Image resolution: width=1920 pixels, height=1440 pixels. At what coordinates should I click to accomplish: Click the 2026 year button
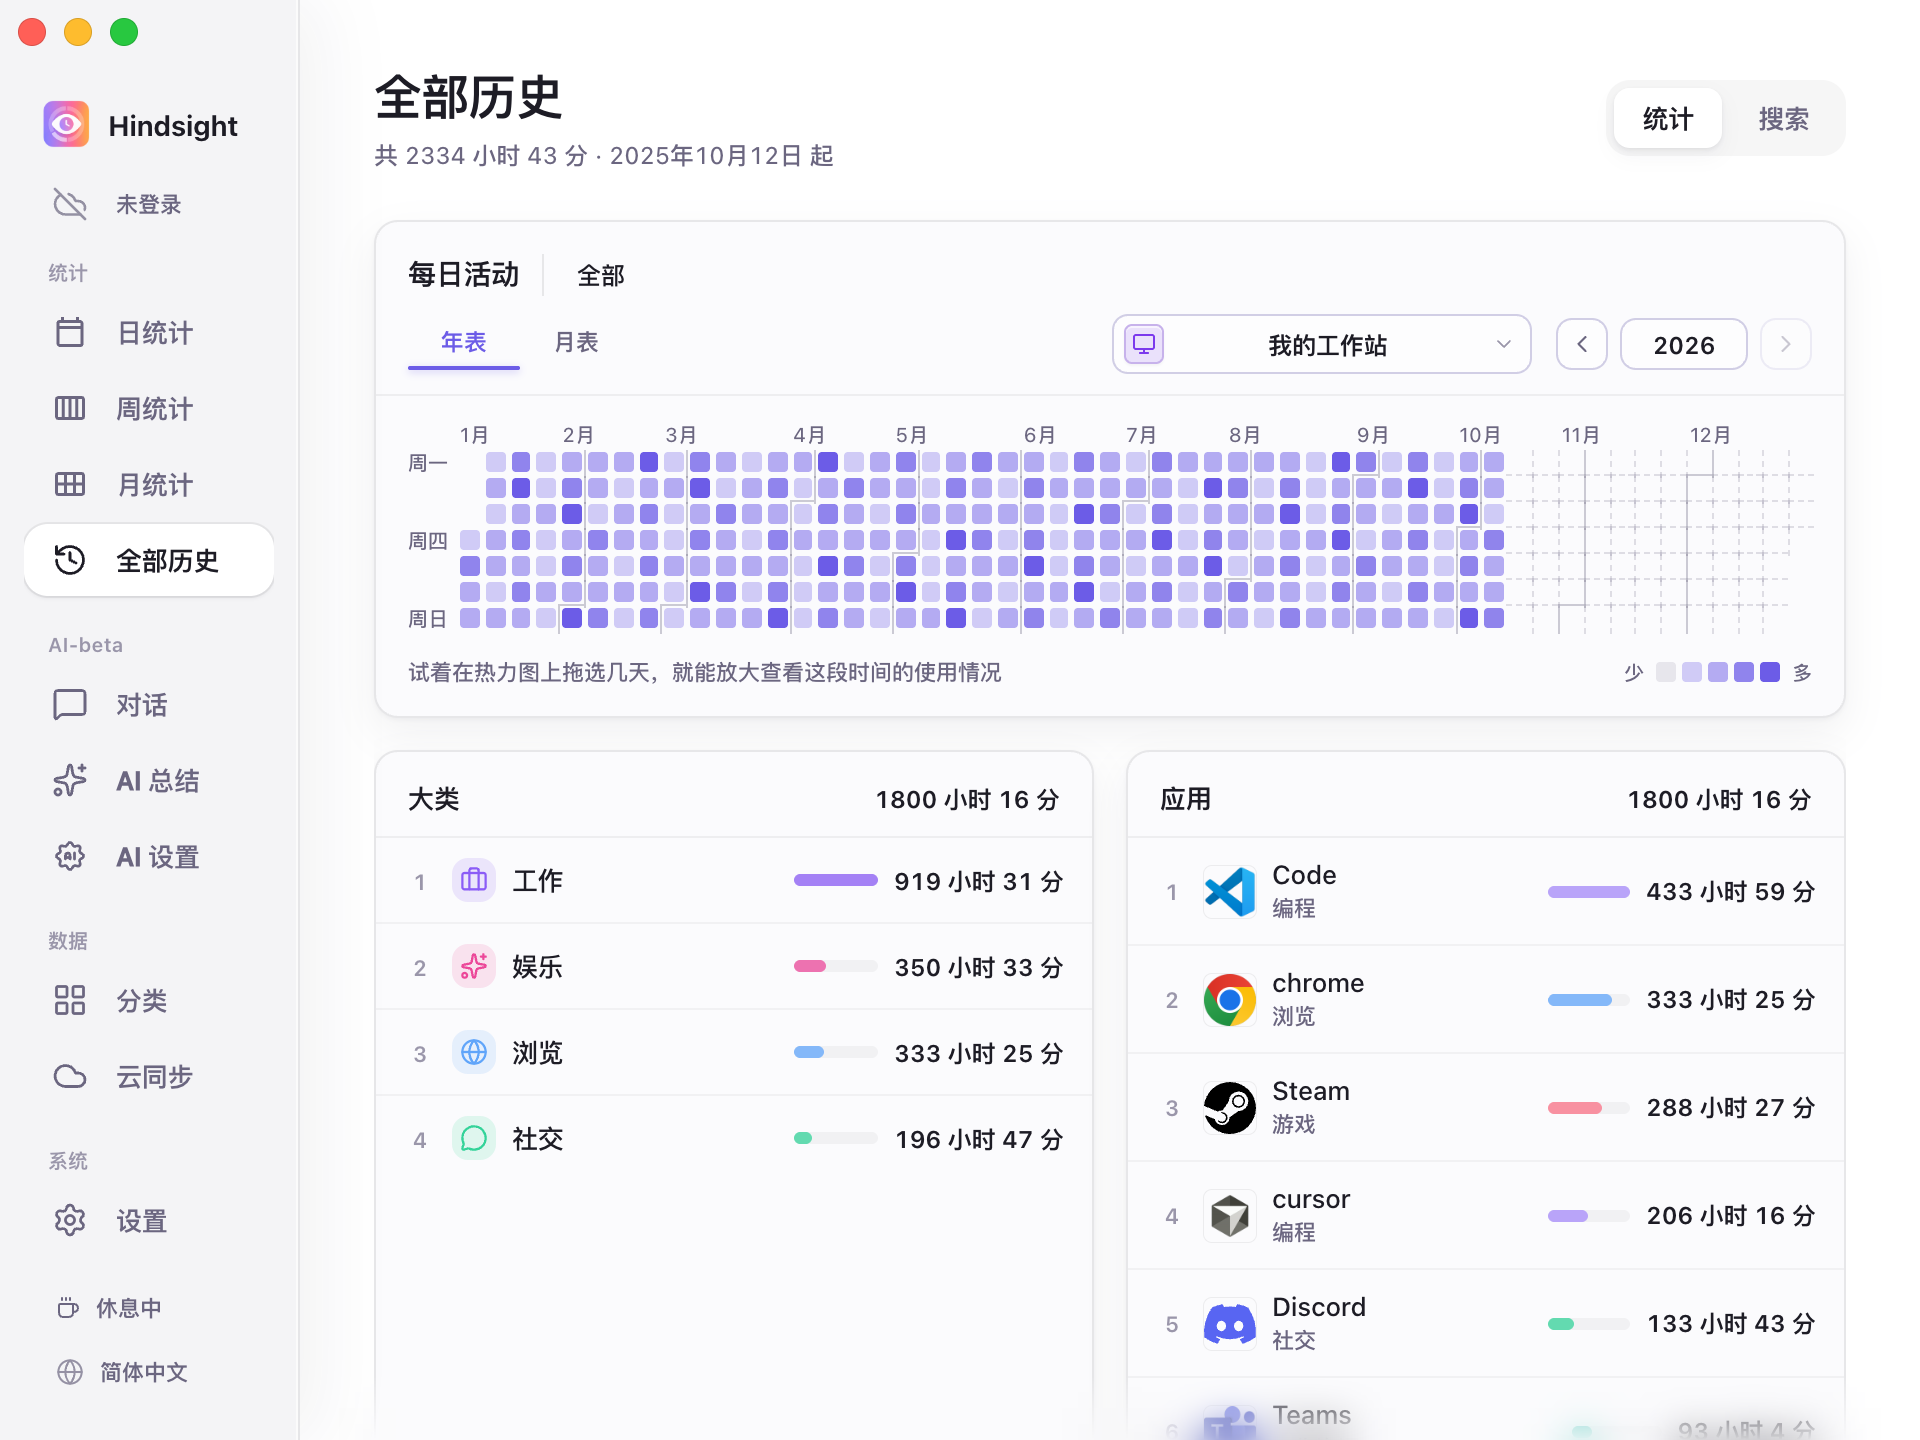[x=1684, y=344]
